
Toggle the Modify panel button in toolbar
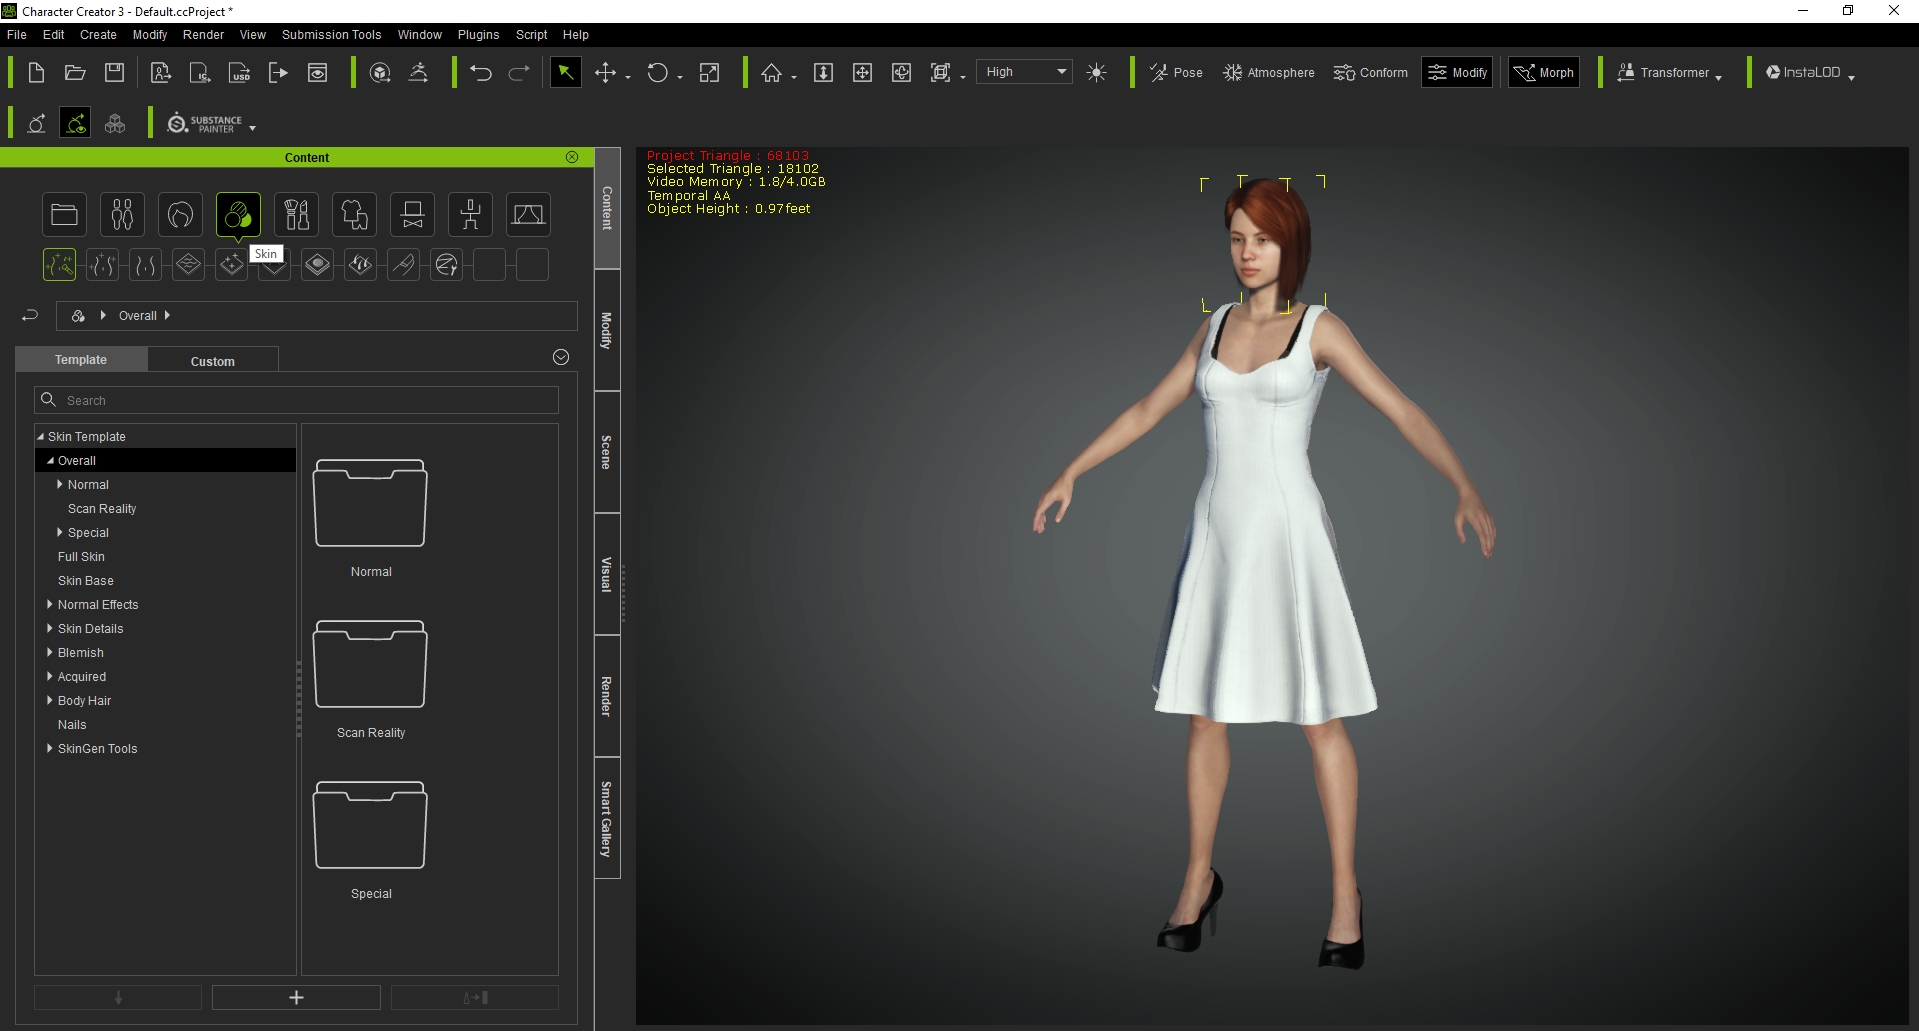tap(1457, 72)
